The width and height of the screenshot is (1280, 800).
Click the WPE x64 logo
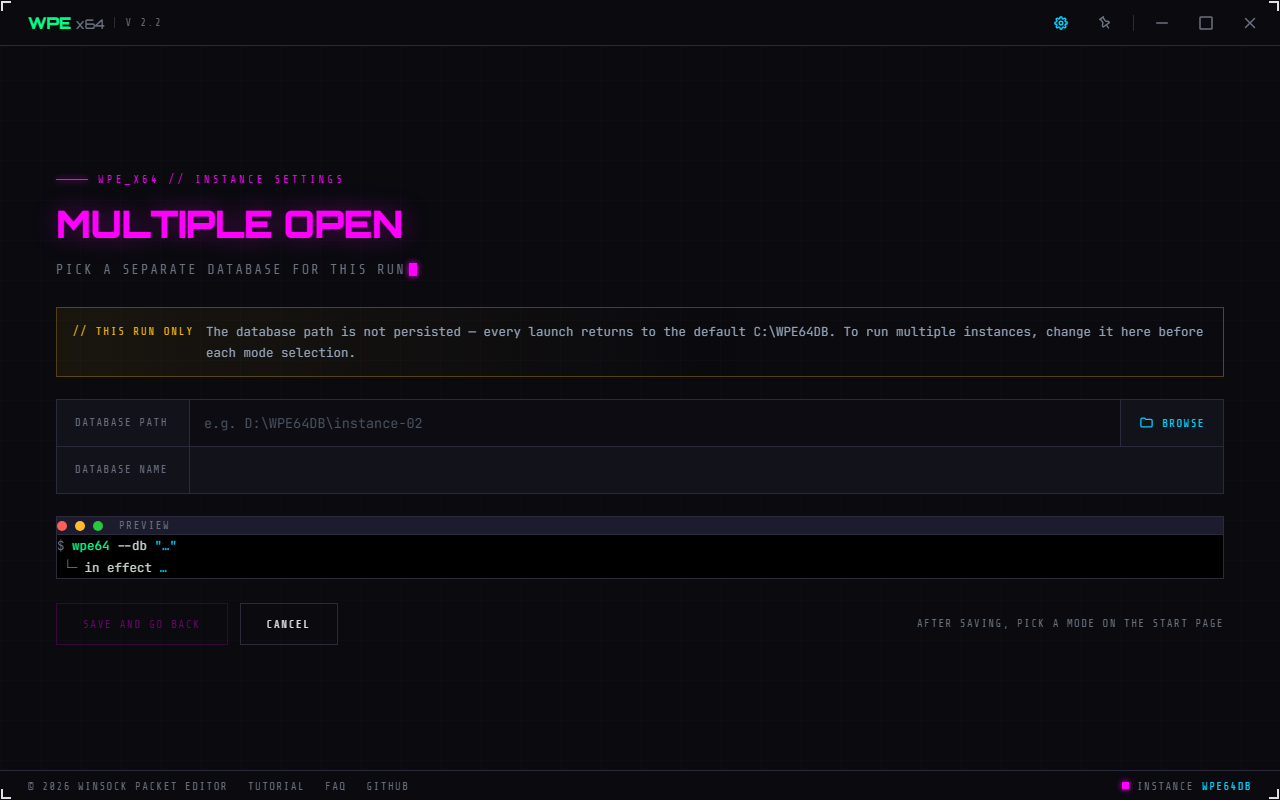pos(66,23)
